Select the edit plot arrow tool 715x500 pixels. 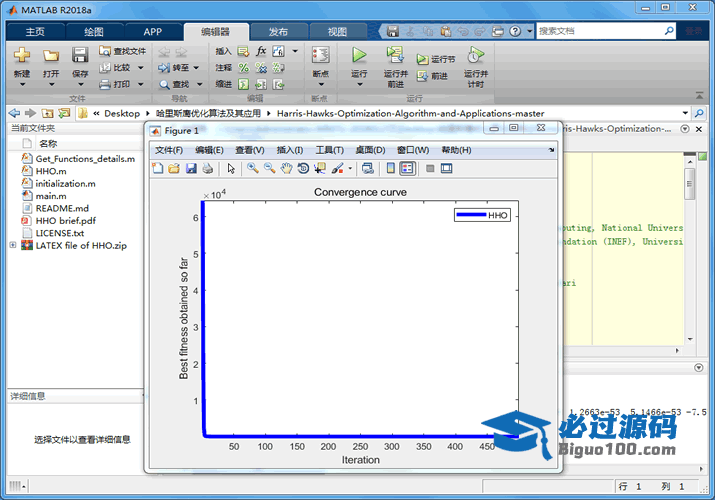pyautogui.click(x=231, y=168)
